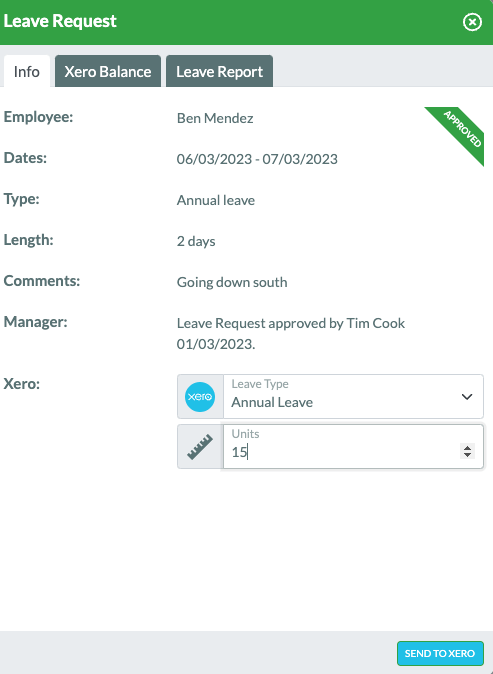Screen dimensions: 493x674
Task: Select the Info tab
Action: 27,71
